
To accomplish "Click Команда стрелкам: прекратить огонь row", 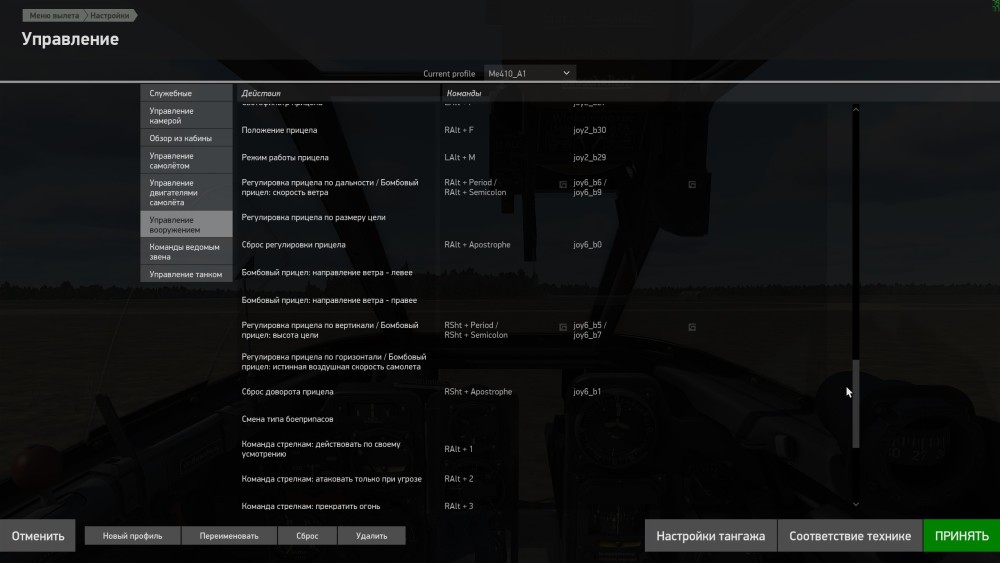I will (x=311, y=506).
